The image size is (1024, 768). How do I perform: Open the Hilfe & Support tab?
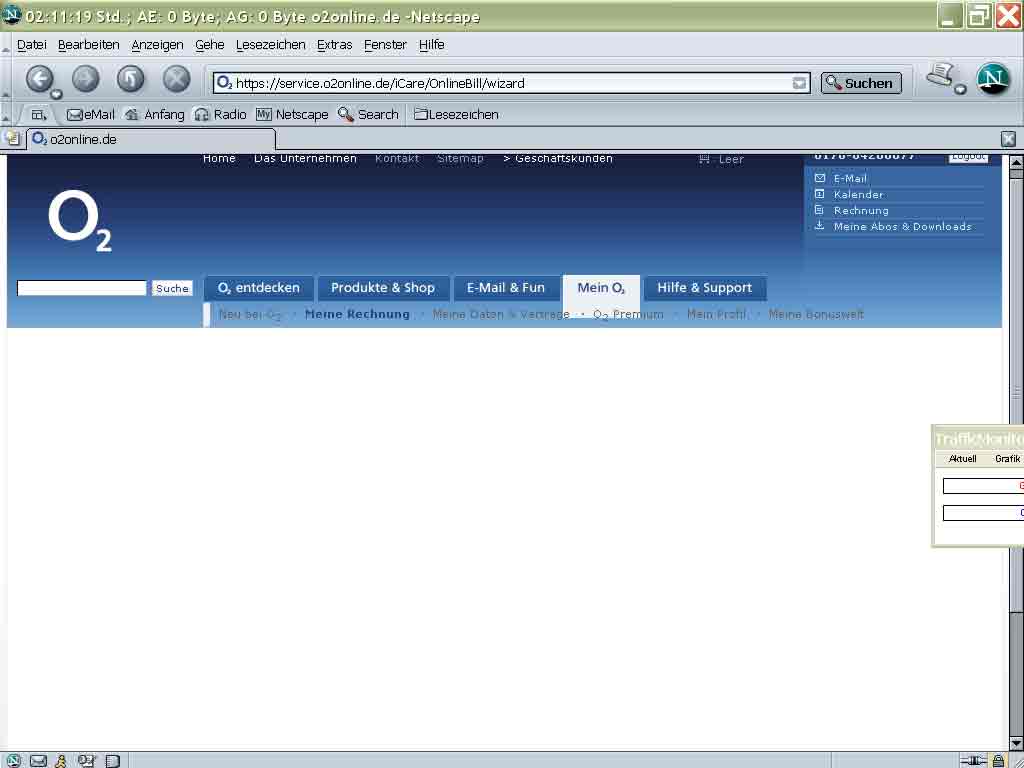pos(705,288)
